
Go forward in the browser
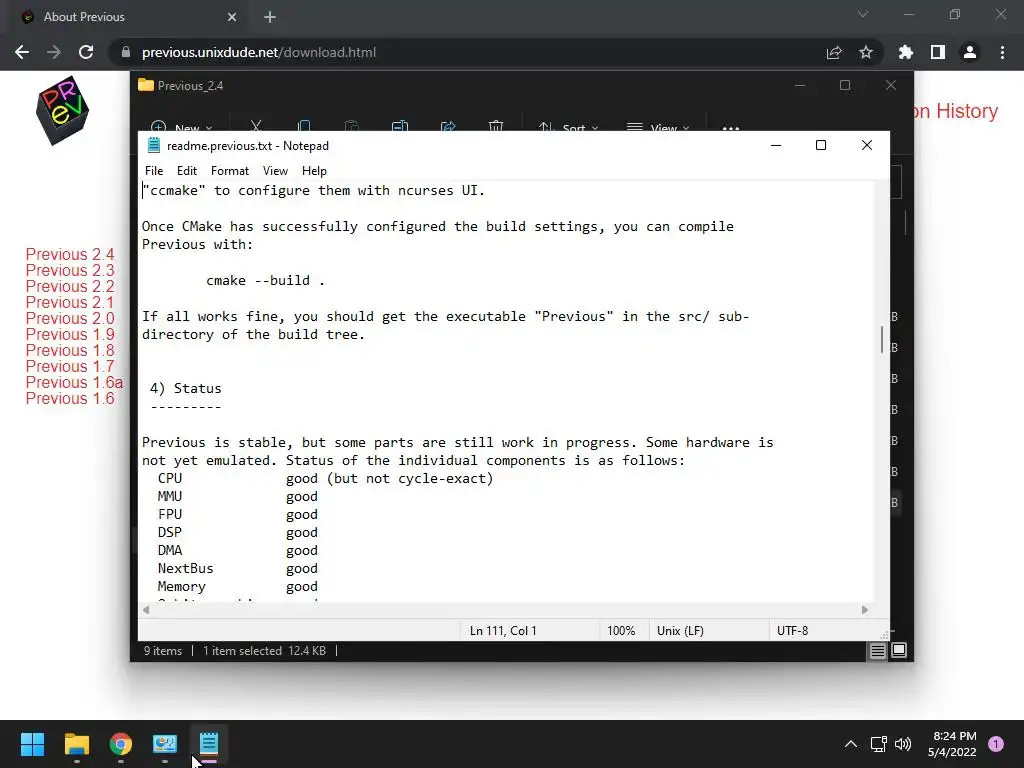point(54,52)
